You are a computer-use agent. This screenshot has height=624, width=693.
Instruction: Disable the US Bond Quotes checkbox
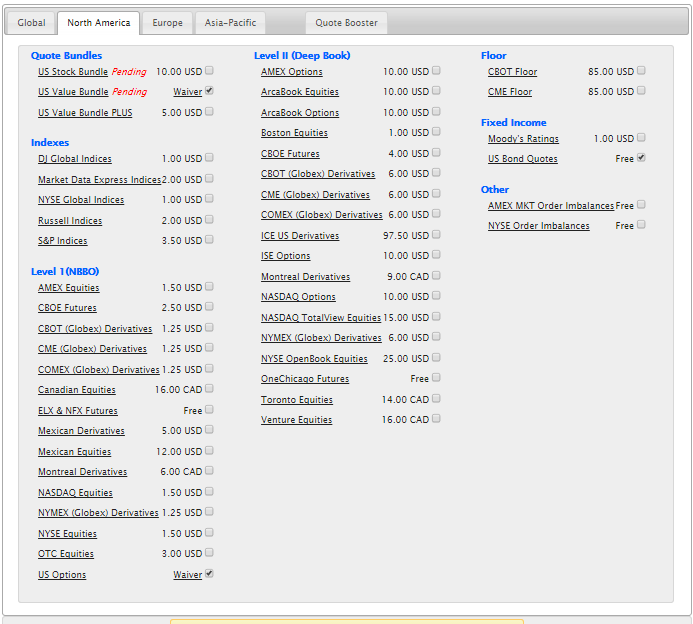(x=641, y=158)
